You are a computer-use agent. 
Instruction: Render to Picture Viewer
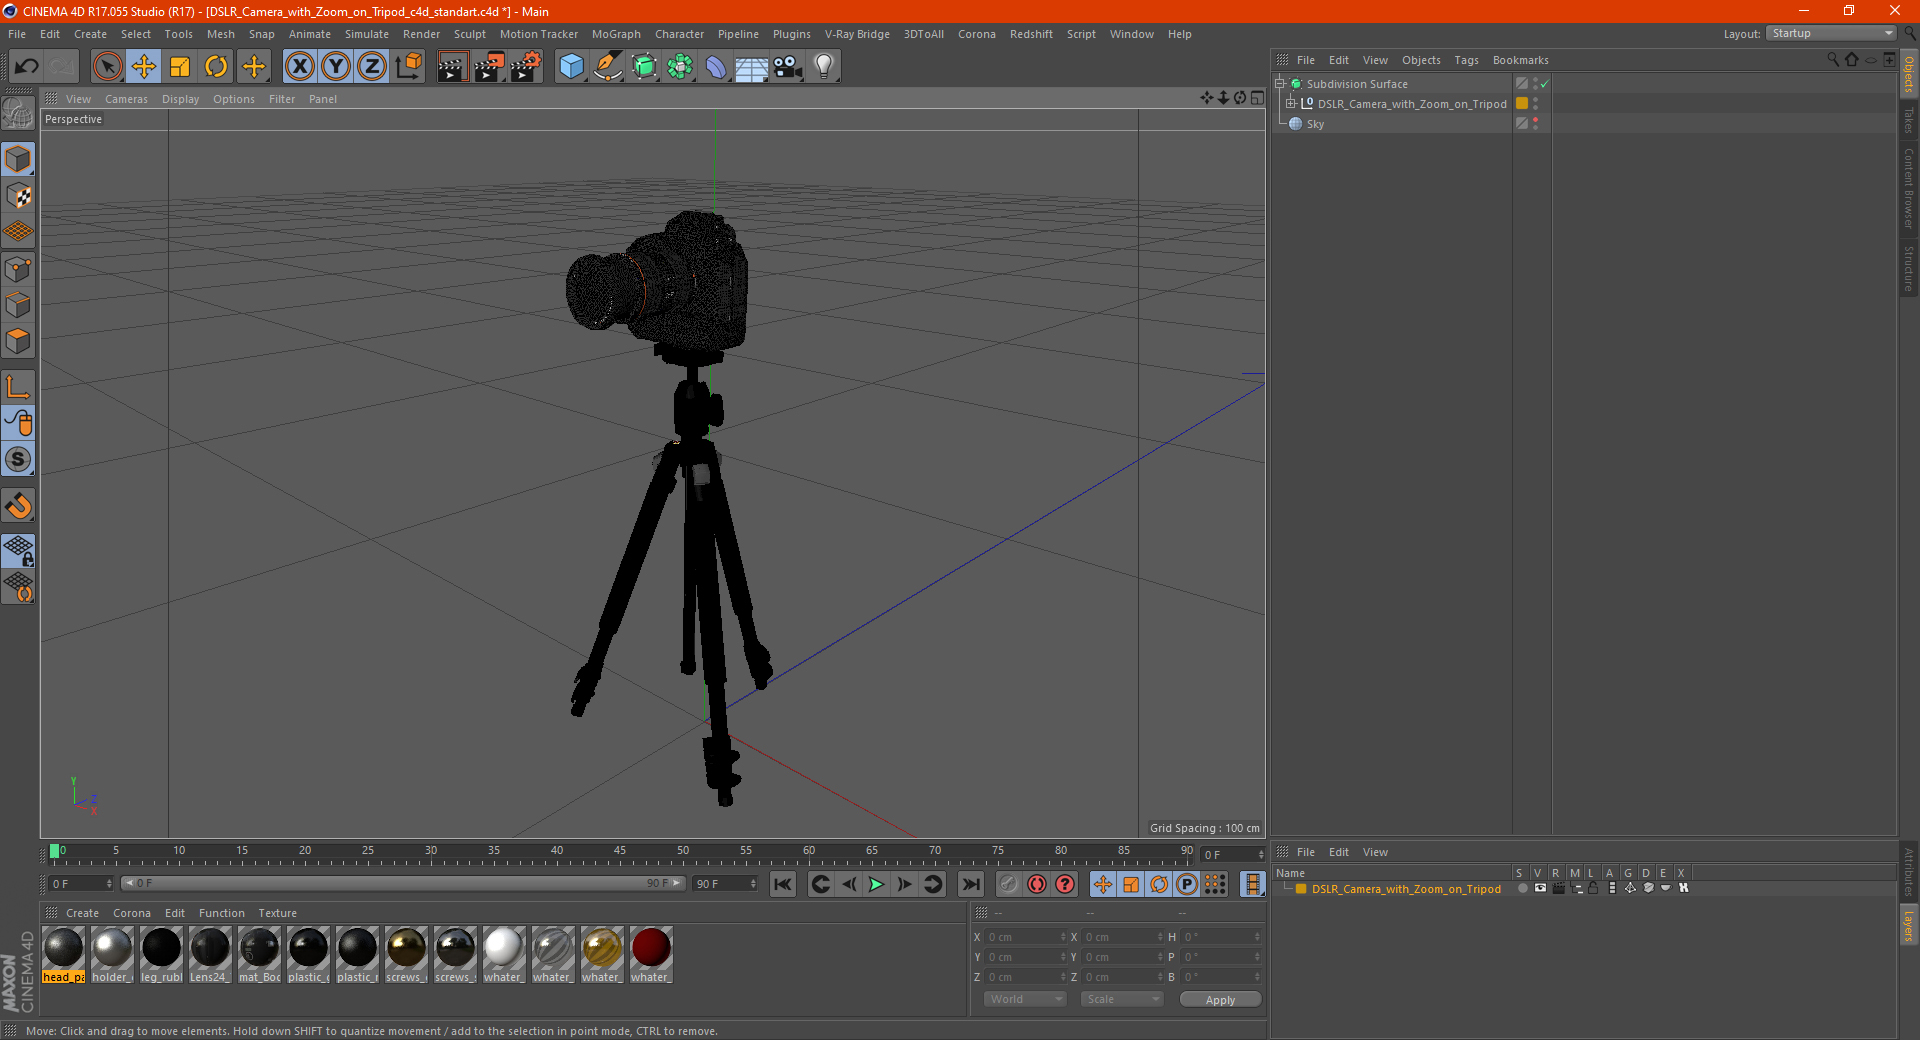pos(489,67)
